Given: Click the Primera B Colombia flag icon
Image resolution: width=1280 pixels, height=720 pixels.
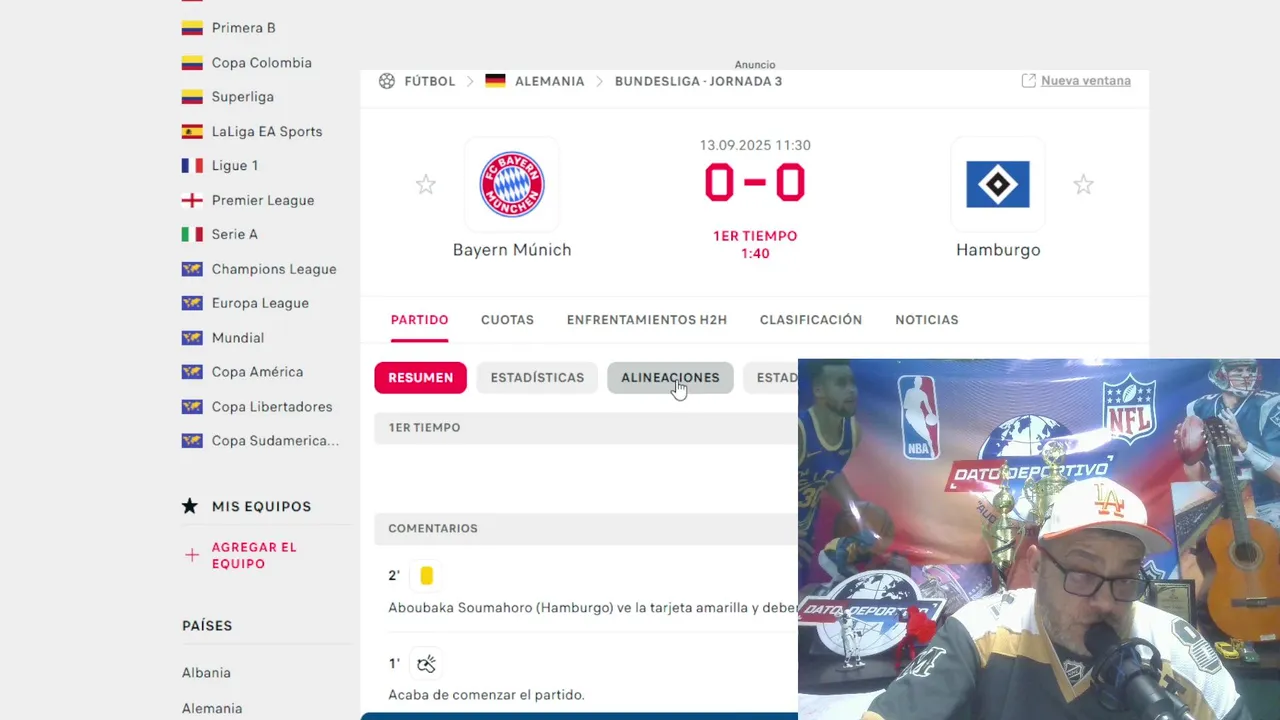Looking at the screenshot, I should tap(192, 28).
